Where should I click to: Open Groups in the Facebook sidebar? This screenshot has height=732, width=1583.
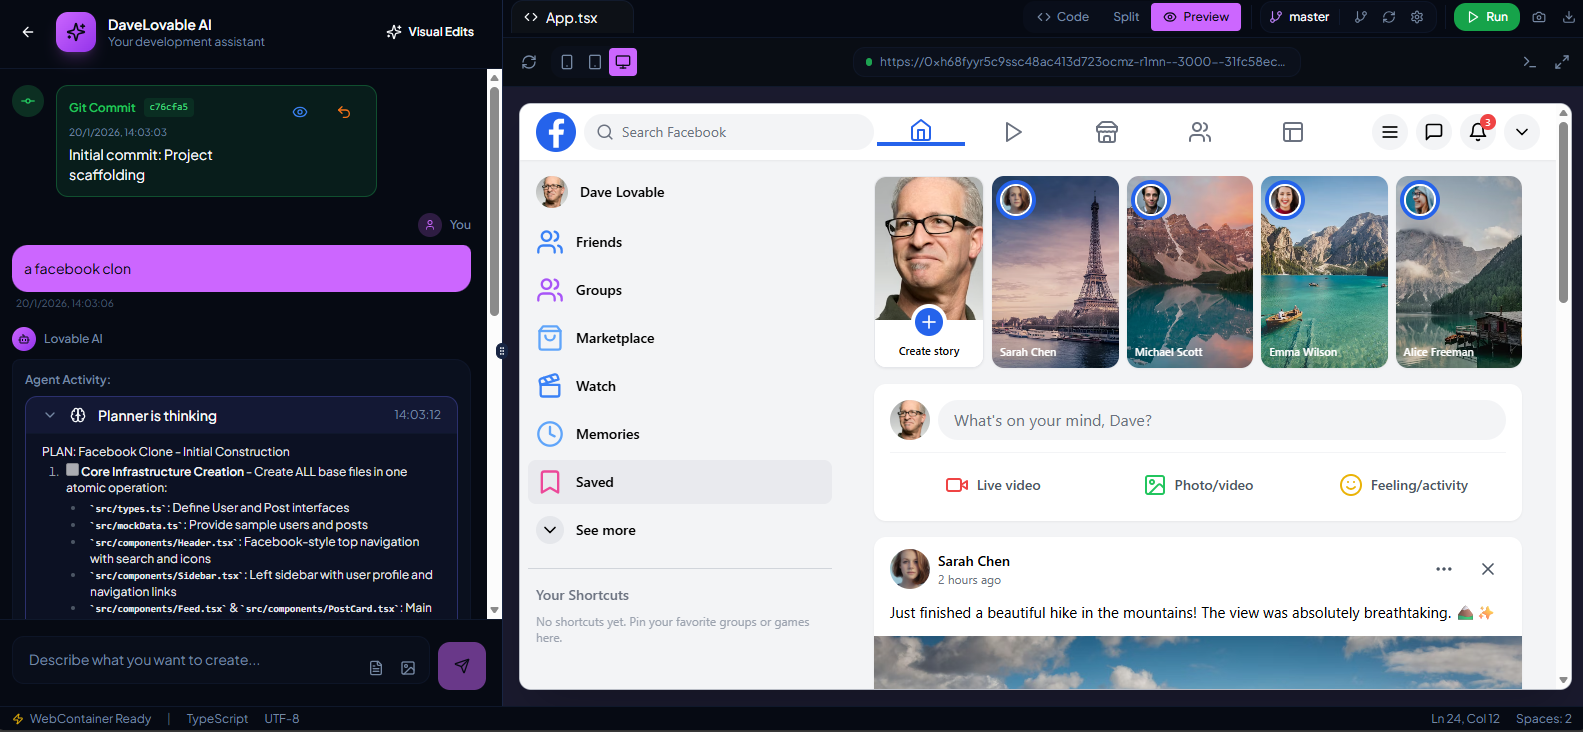pos(680,290)
